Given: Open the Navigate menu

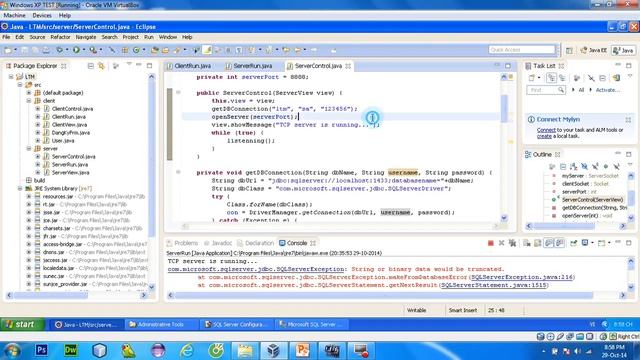Looking at the screenshot, I should tap(86, 37).
